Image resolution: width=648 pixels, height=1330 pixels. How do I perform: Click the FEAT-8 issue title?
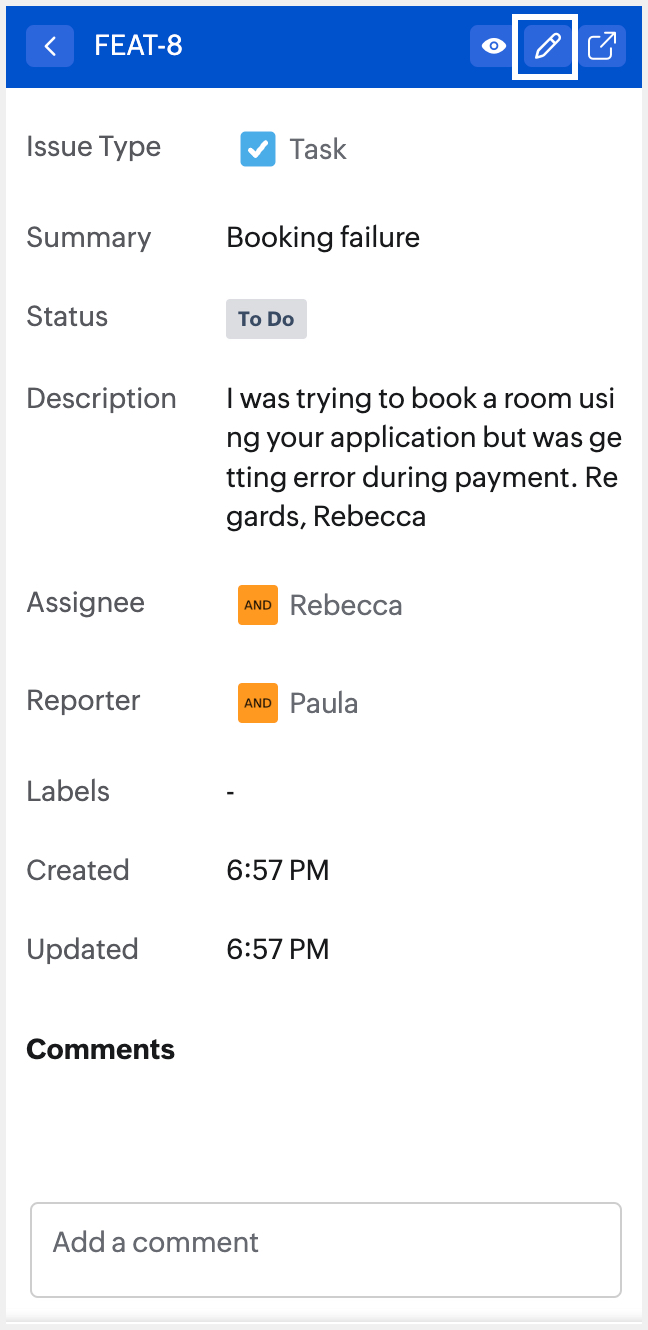click(138, 46)
